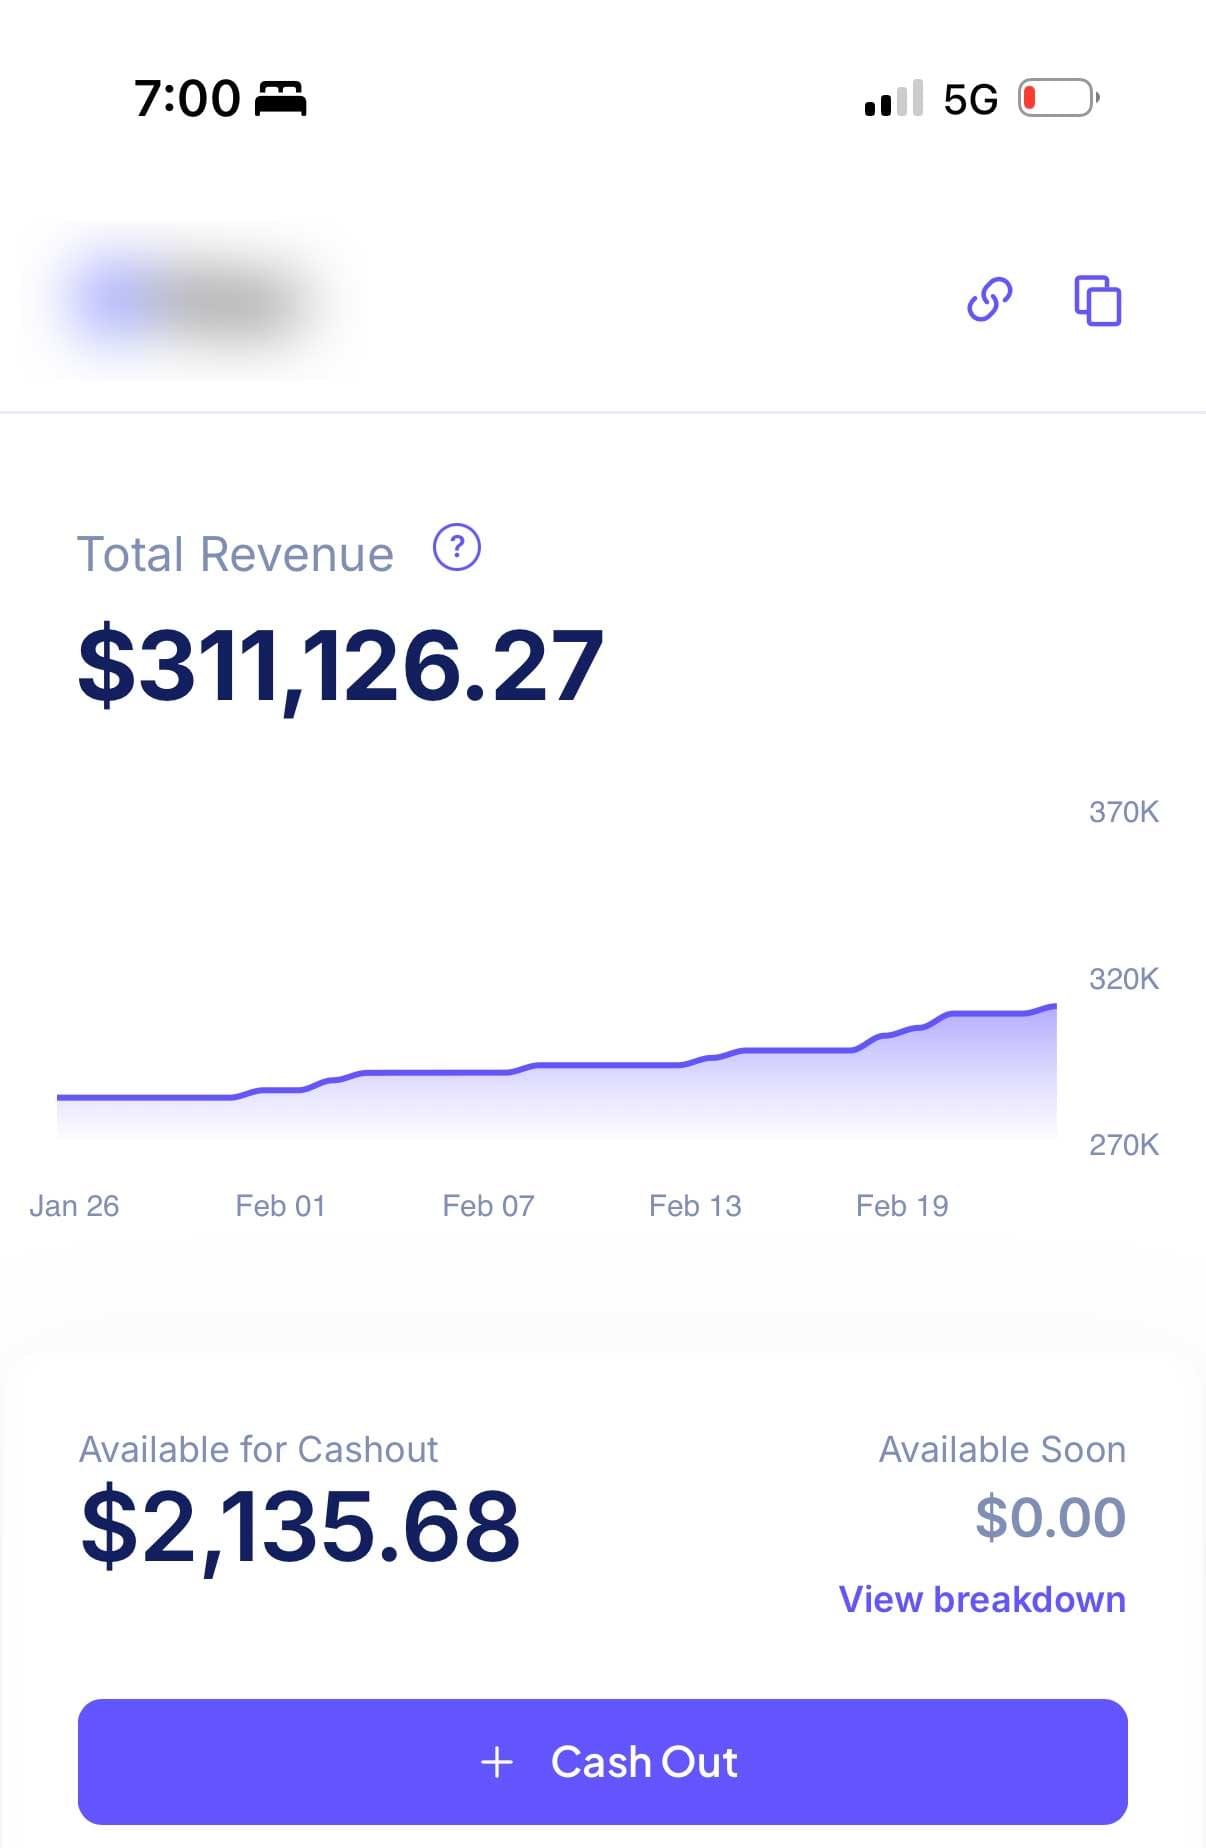Click the link chain icon
1206x1848 pixels.
pyautogui.click(x=989, y=299)
